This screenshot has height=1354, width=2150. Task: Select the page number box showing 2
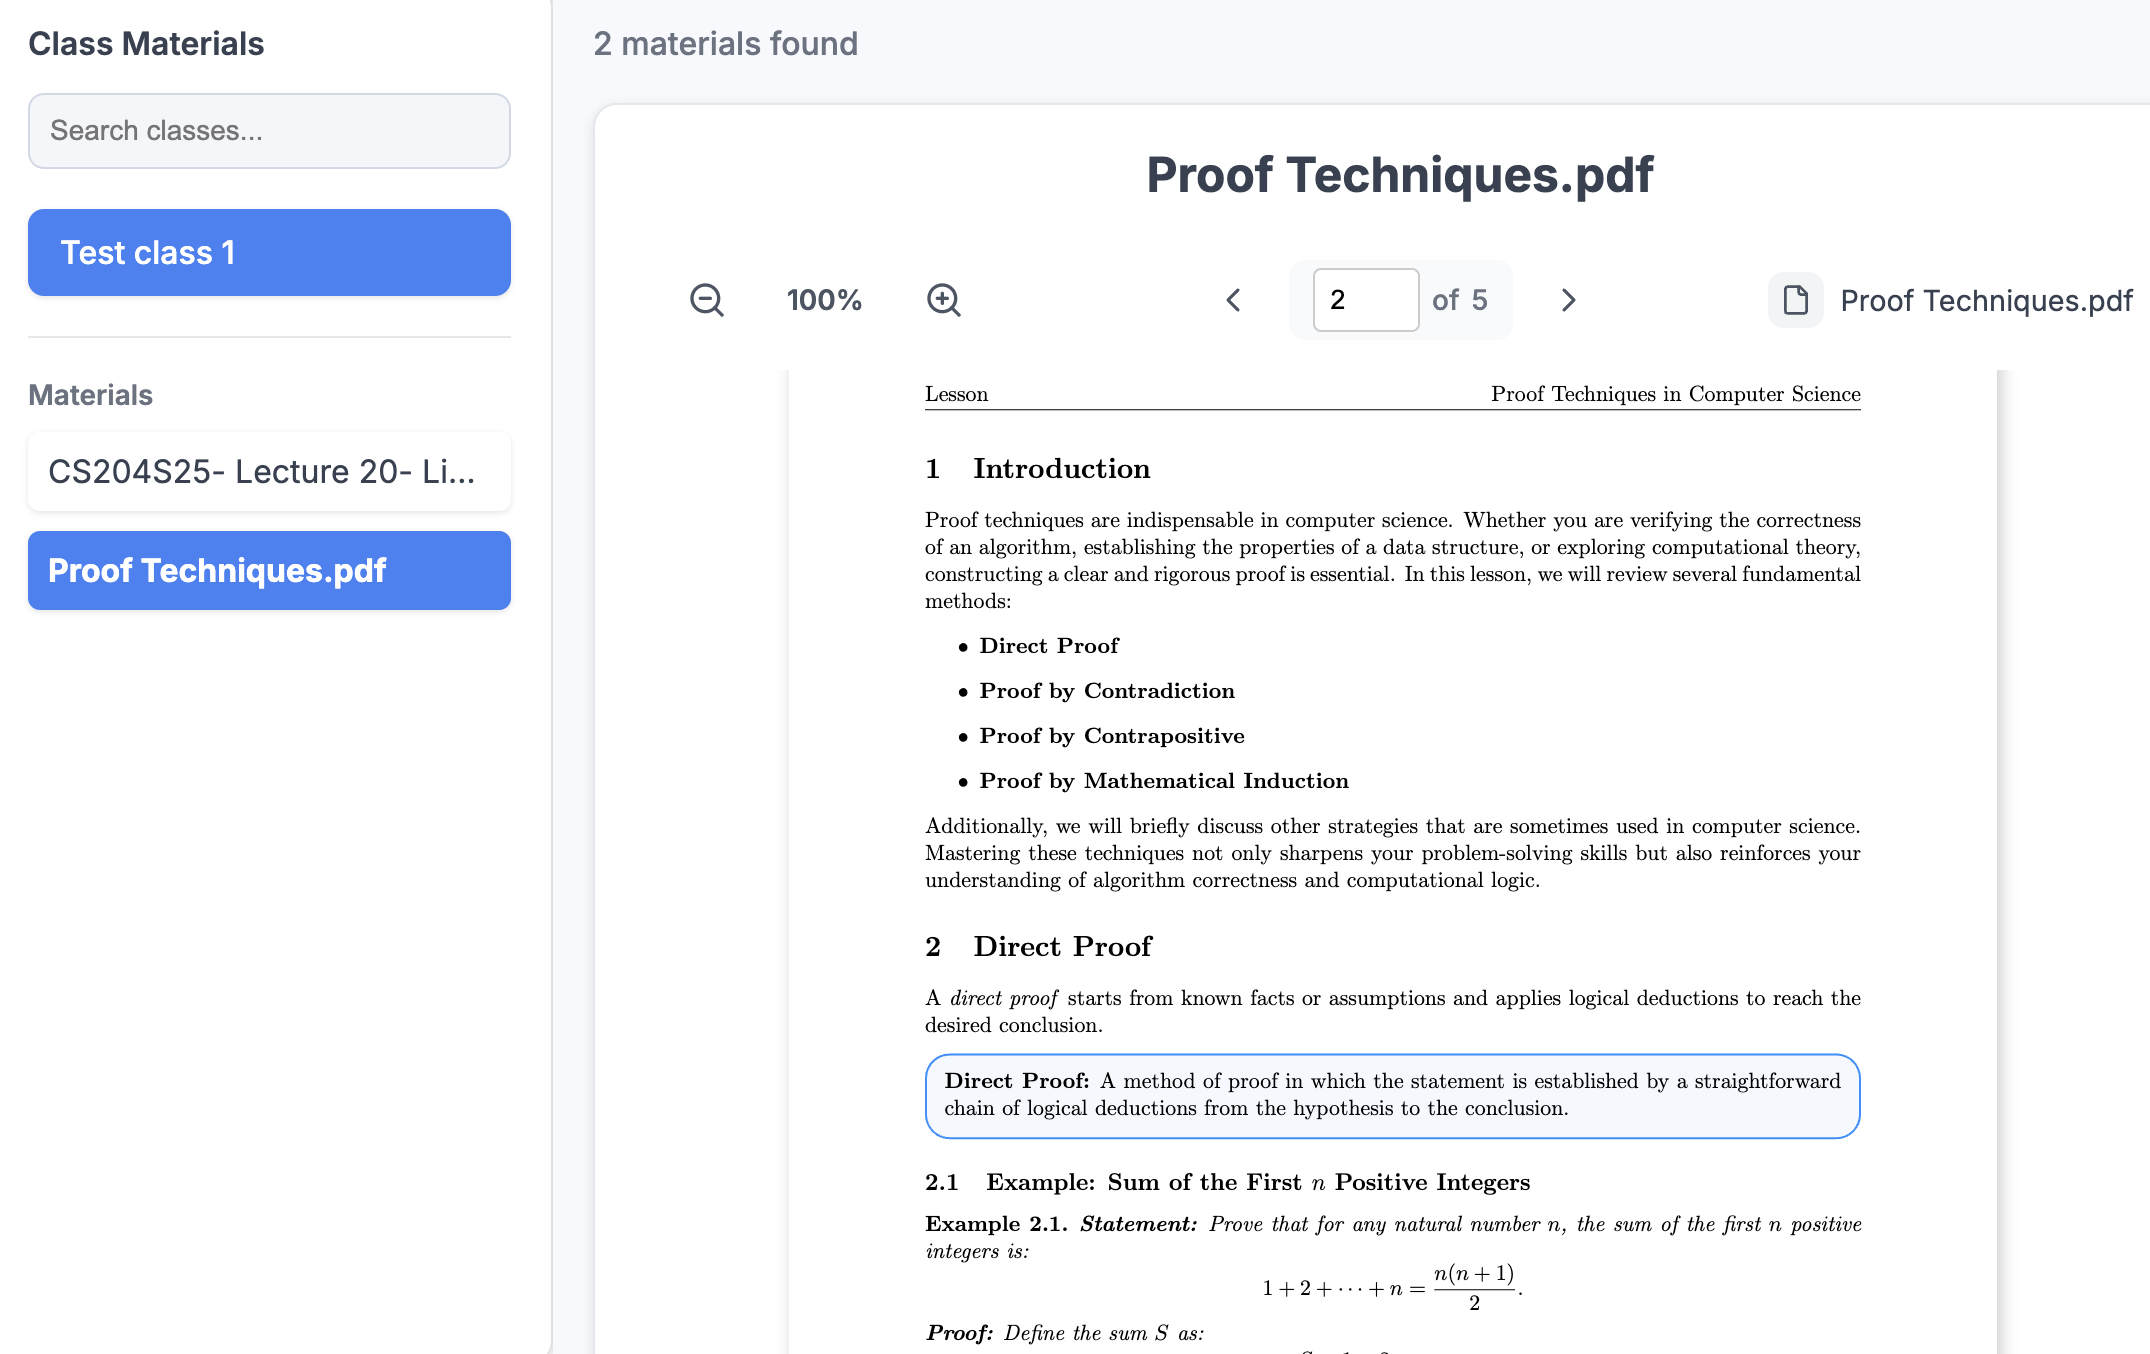coord(1365,300)
